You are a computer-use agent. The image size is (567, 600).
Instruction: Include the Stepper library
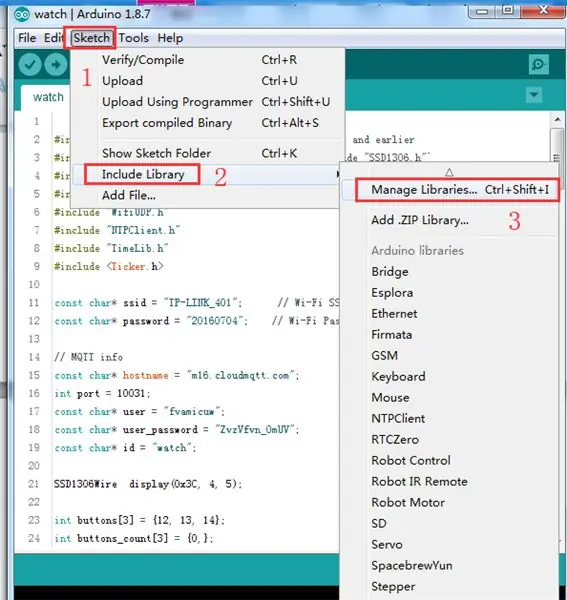click(393, 587)
